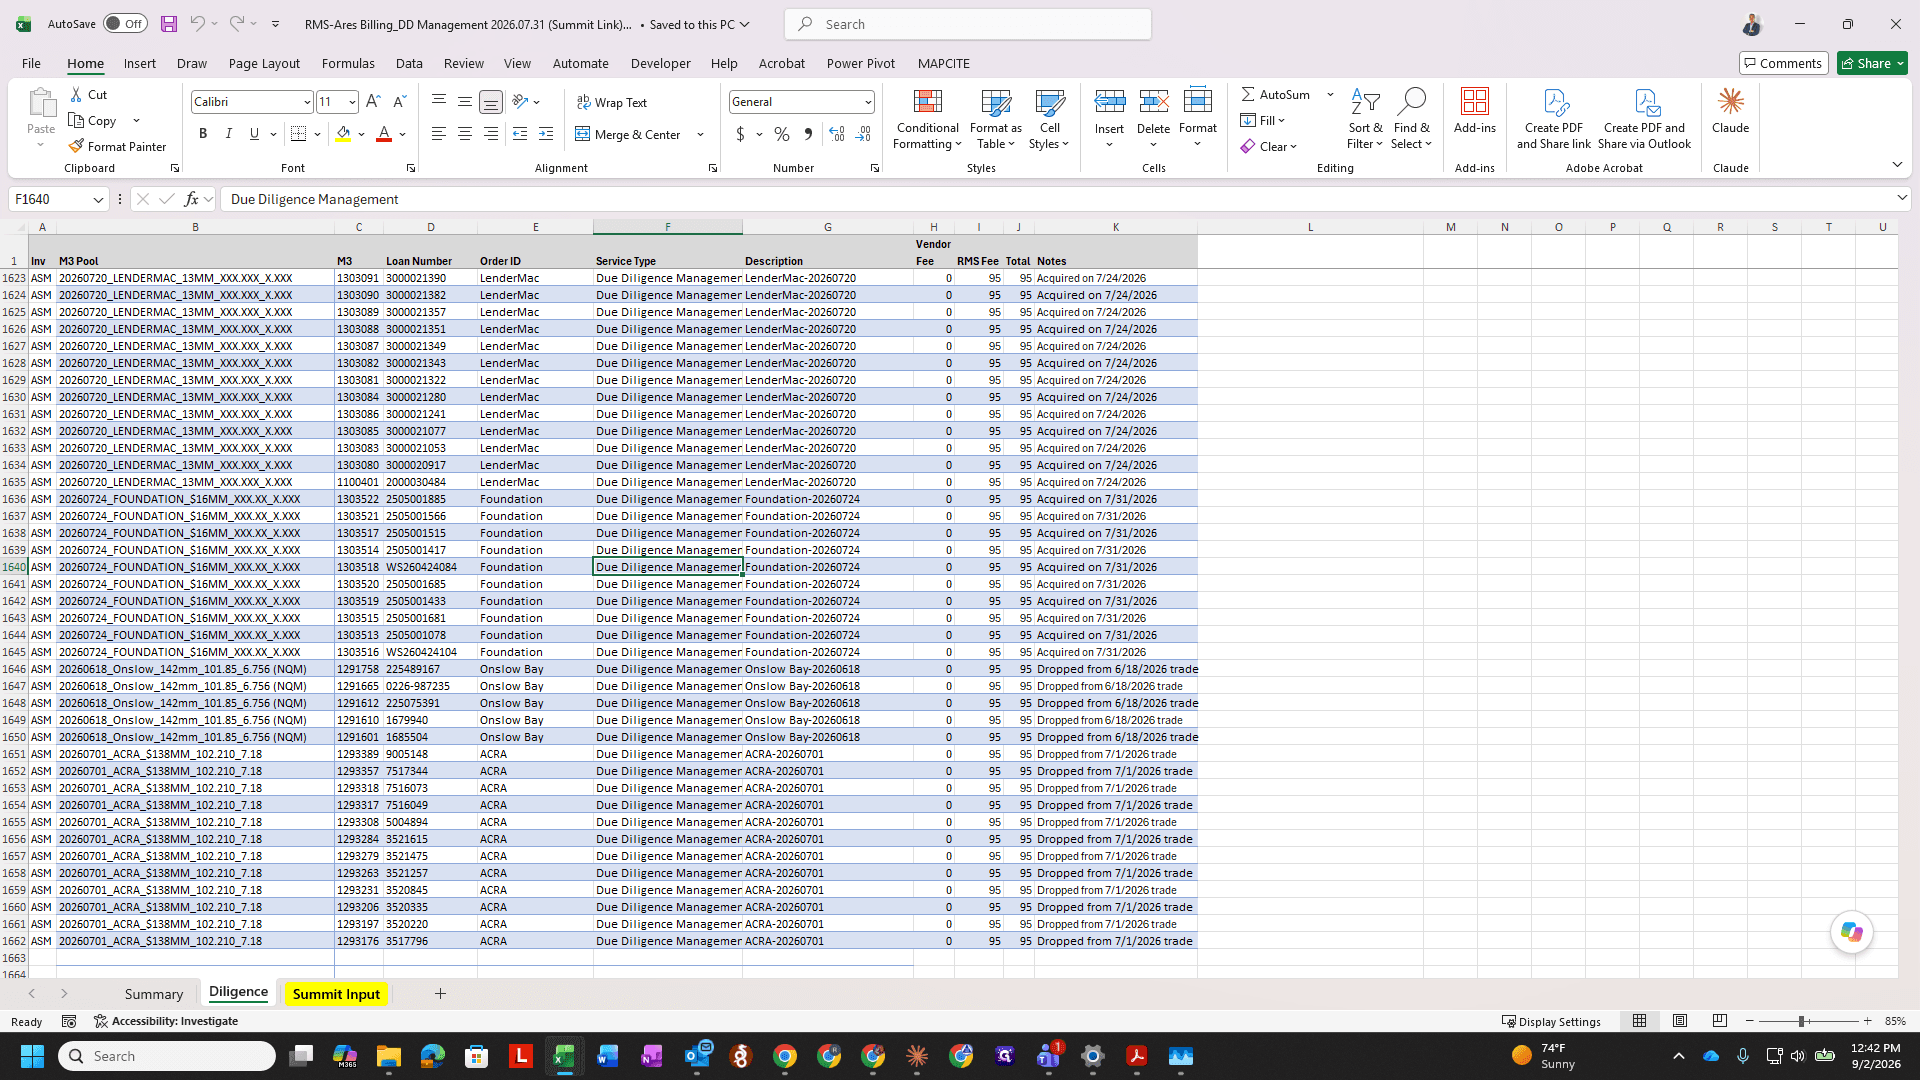The image size is (1920, 1080).
Task: Click the Comma Style icon
Action: point(808,134)
